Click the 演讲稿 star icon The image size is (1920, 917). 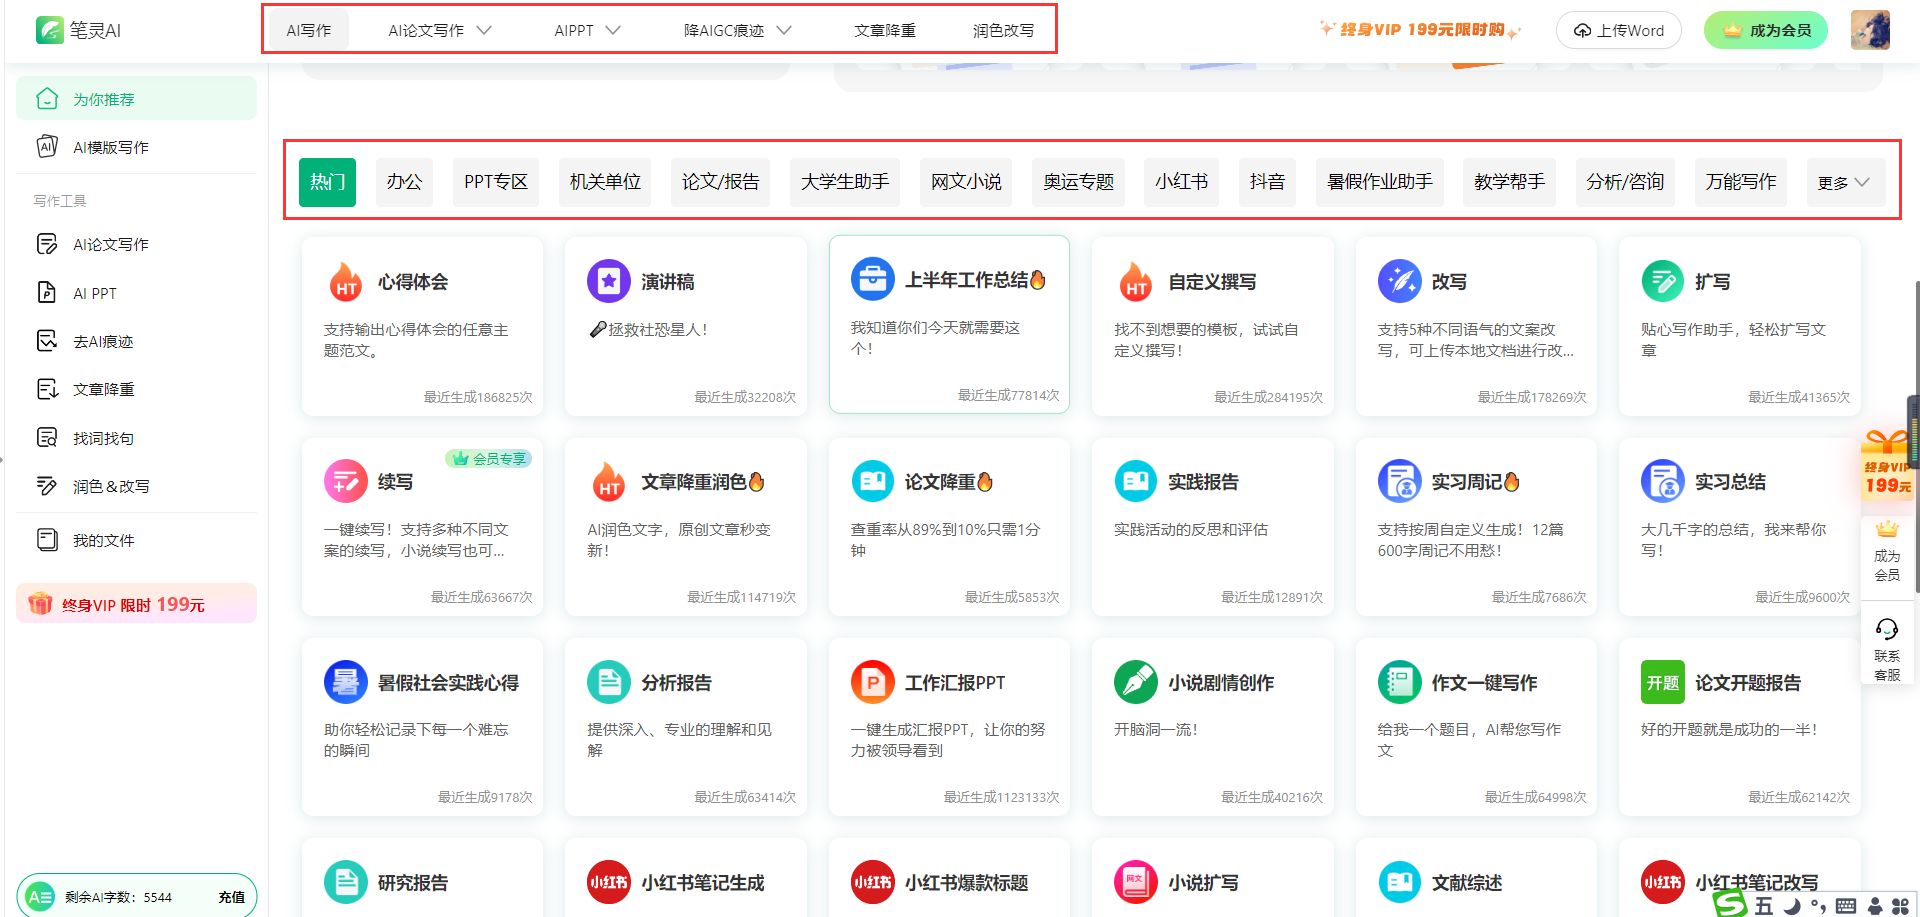coord(608,282)
